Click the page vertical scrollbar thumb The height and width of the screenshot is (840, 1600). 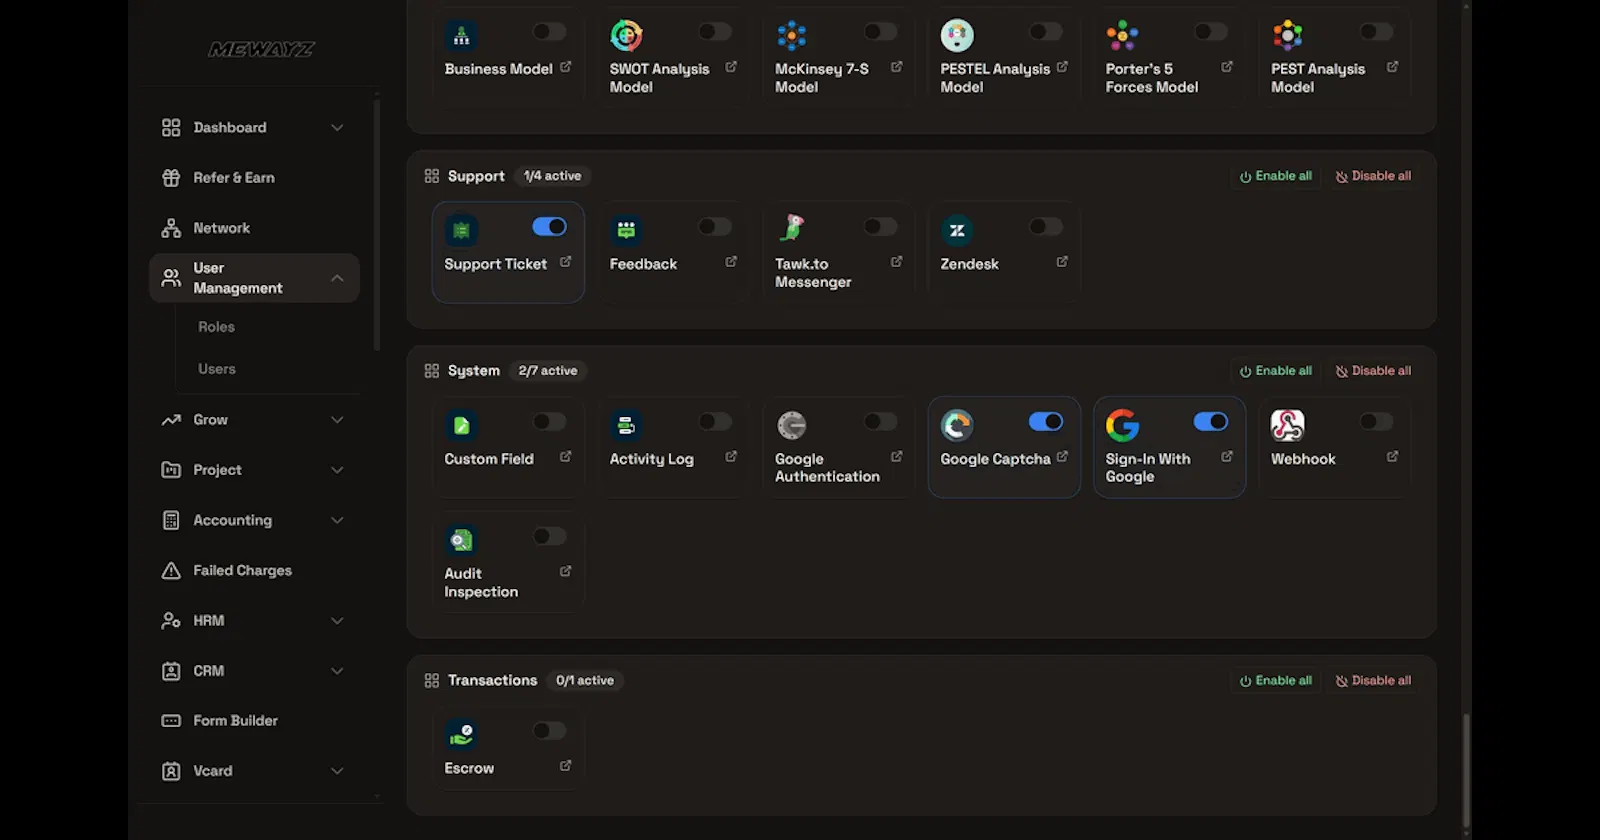click(1466, 770)
